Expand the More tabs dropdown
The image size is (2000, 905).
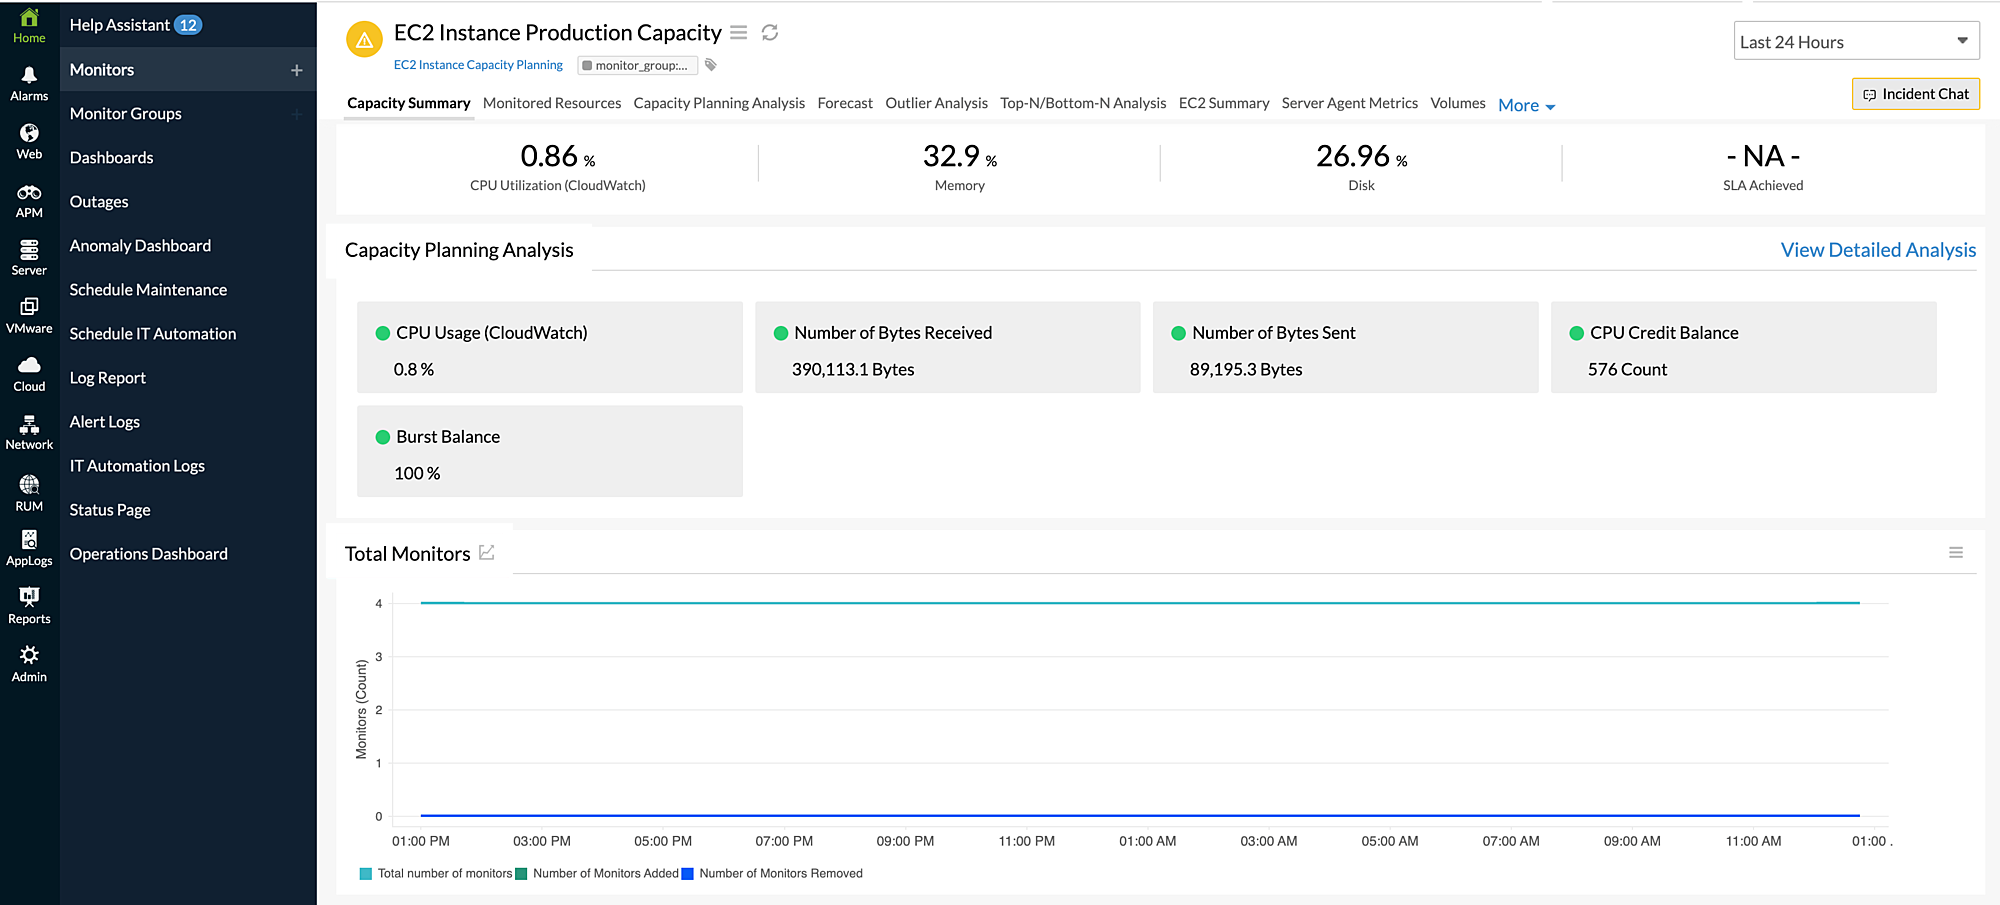tap(1524, 104)
